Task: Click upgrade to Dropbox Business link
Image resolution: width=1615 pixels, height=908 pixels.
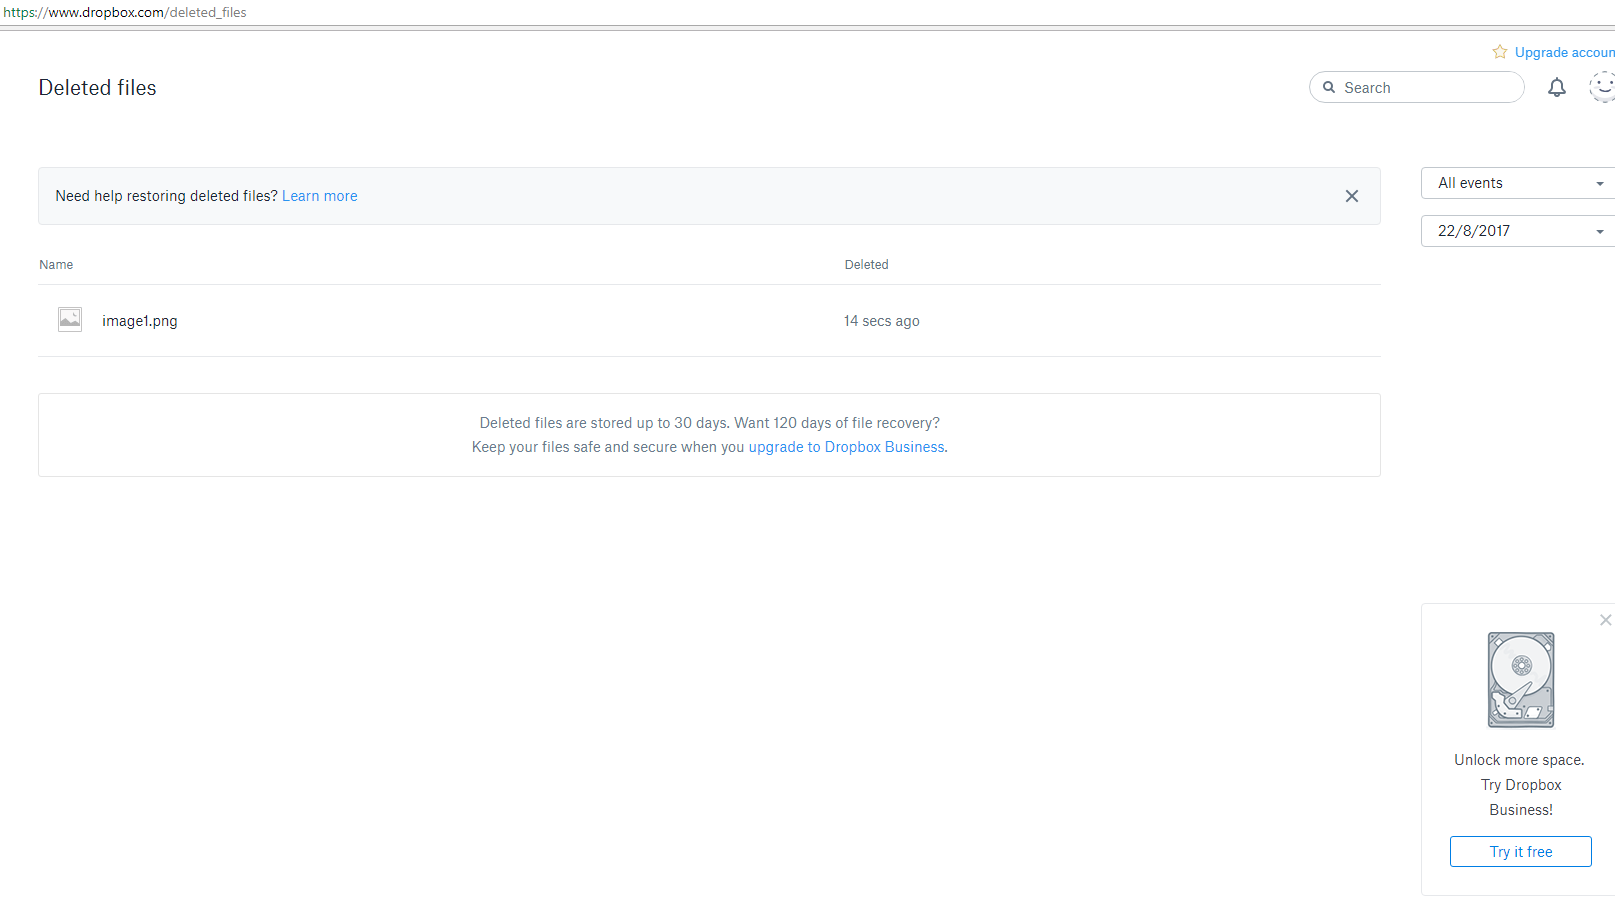Action: coord(846,447)
